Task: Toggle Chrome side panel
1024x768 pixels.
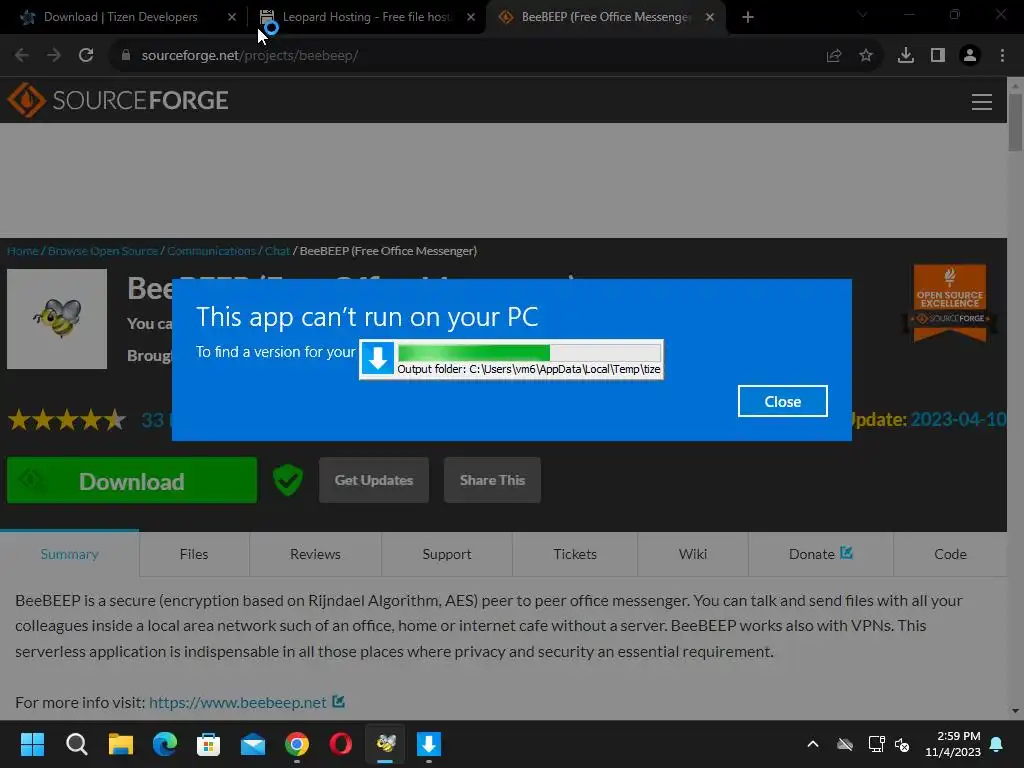Action: pos(938,56)
